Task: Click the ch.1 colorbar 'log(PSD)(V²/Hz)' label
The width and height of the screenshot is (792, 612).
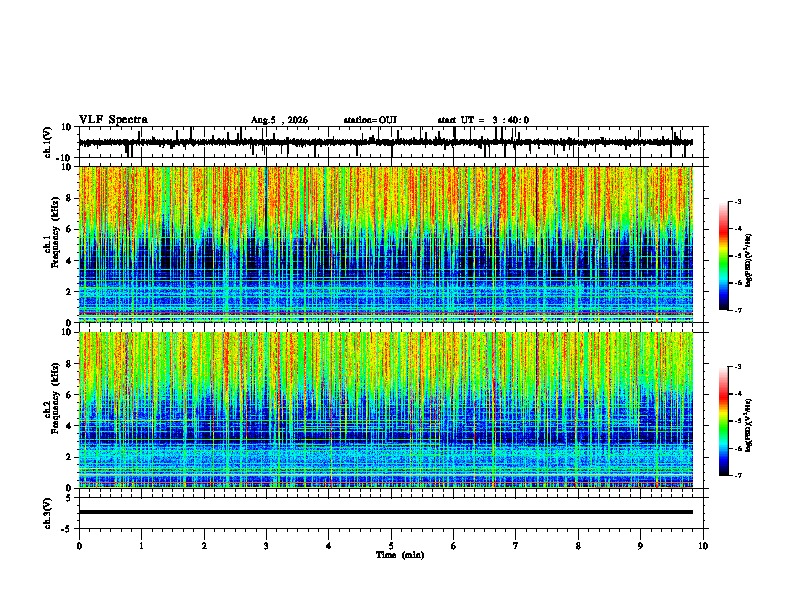Action: [748, 260]
